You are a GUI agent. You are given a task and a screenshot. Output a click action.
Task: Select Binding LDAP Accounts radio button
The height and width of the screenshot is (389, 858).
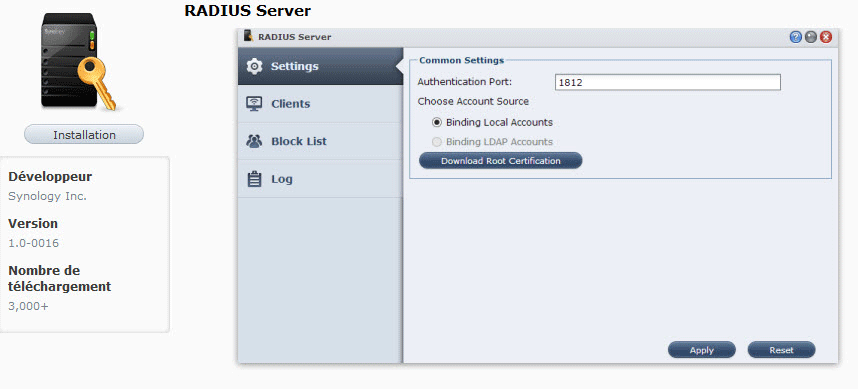pyautogui.click(x=437, y=142)
